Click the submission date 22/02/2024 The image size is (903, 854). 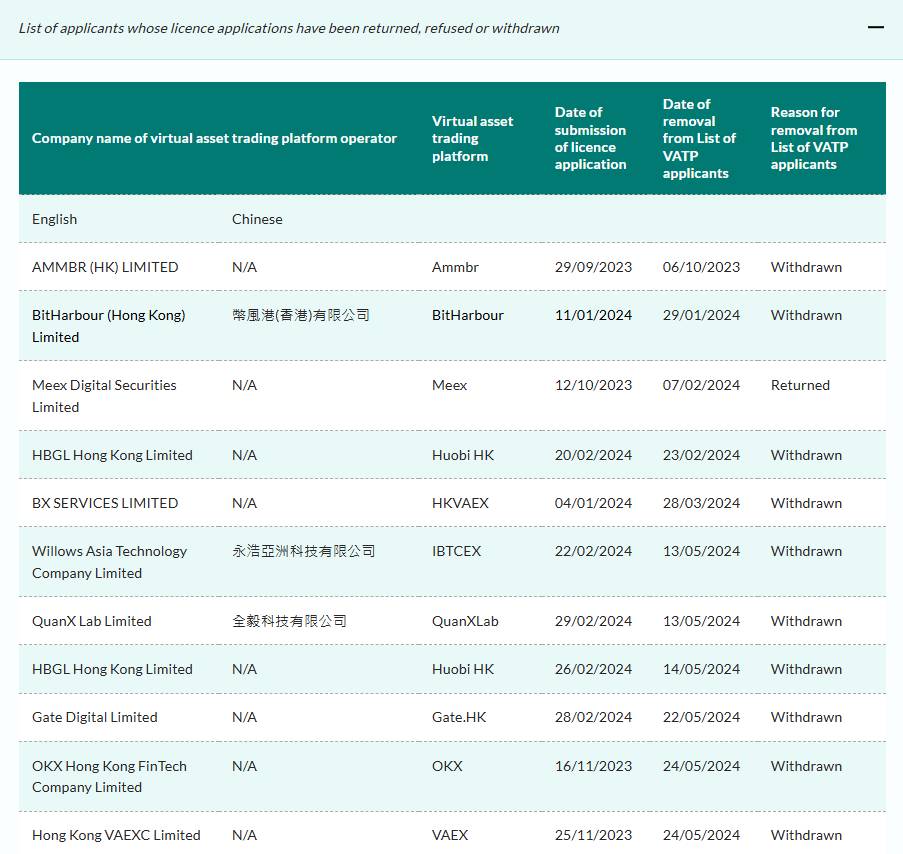point(593,551)
